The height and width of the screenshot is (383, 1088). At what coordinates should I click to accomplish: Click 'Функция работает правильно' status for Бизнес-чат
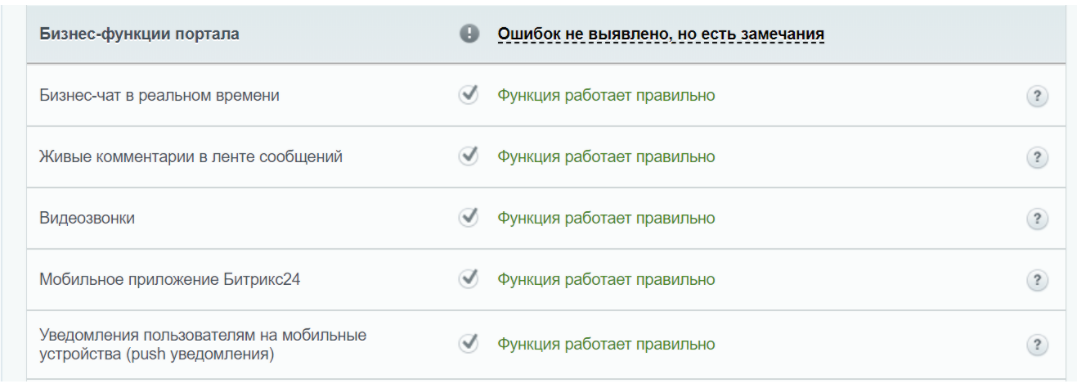(606, 96)
